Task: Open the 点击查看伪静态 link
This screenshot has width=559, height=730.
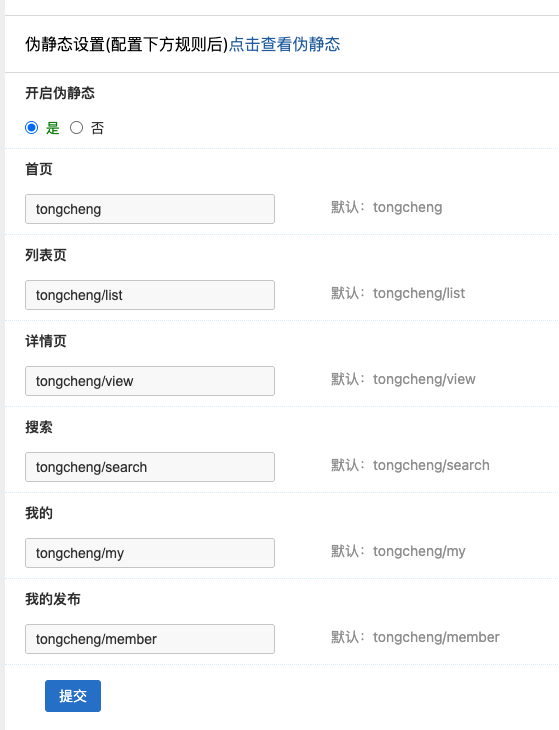Action: click(284, 44)
